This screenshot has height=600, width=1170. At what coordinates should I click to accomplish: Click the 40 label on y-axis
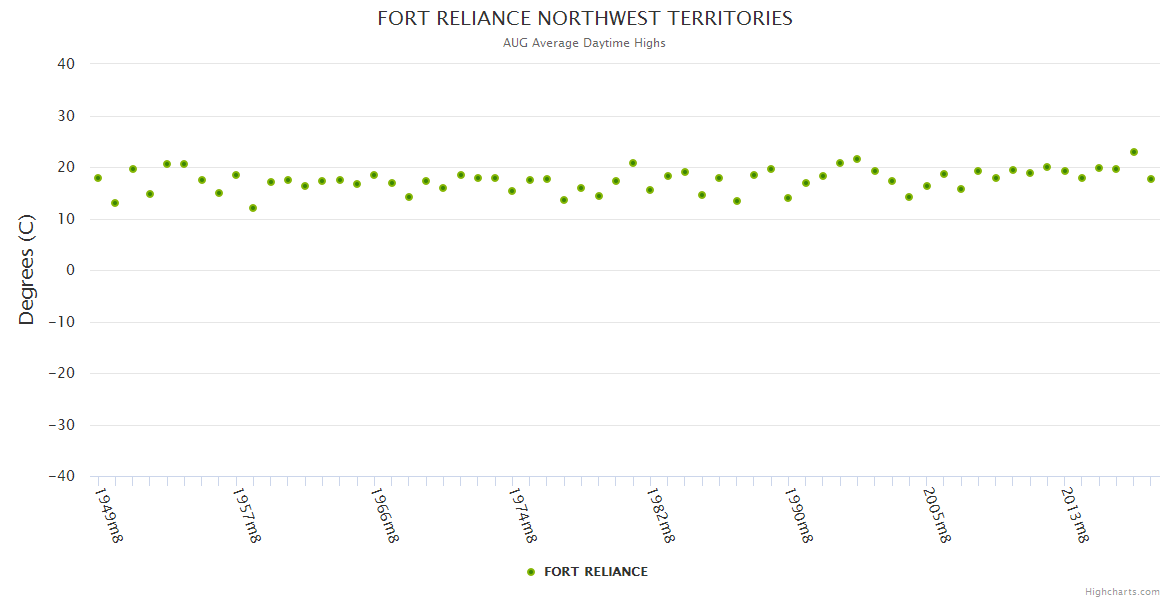[x=66, y=64]
